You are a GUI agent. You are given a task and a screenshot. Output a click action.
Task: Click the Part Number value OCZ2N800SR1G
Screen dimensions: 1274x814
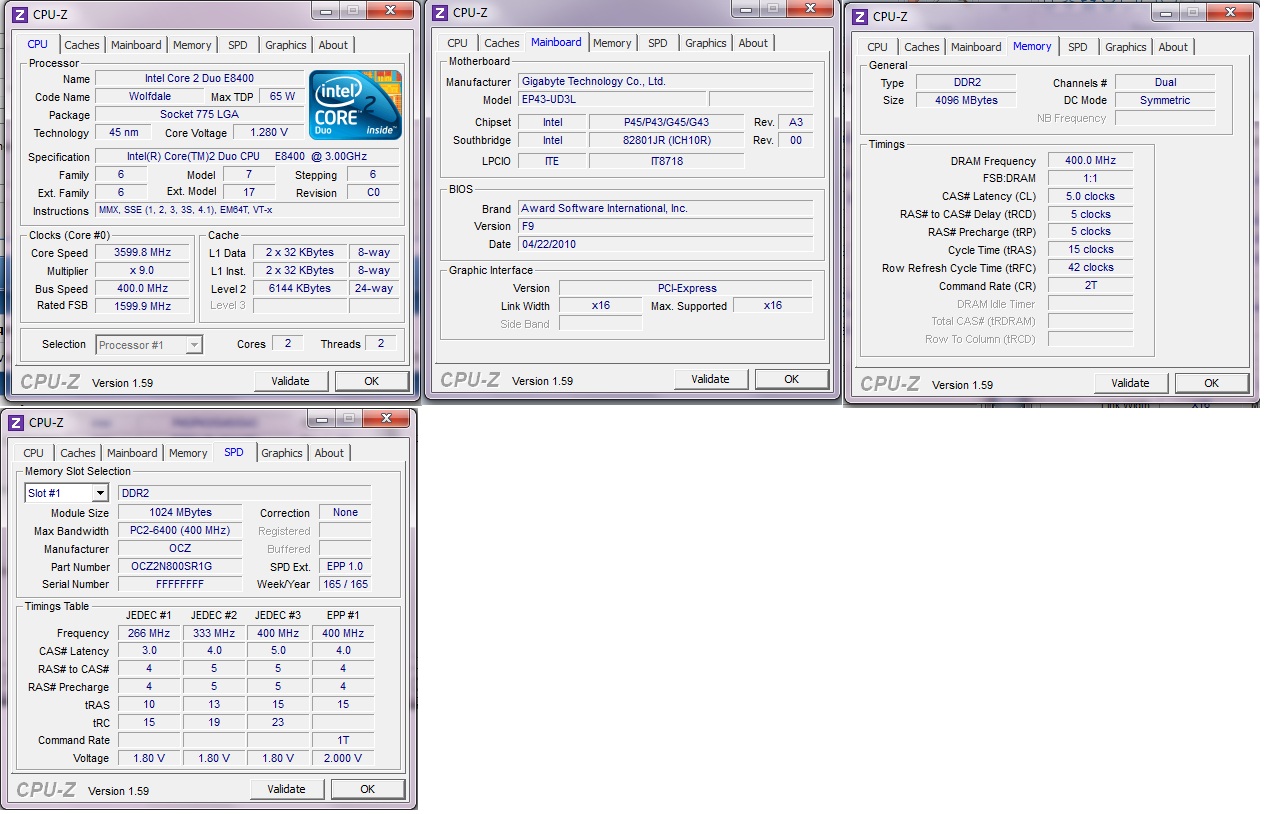click(180, 566)
